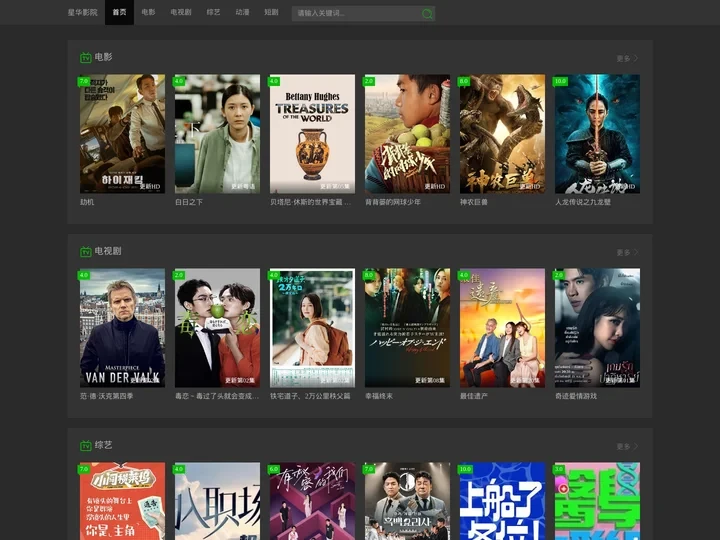
Task: Click the 劫机 title text
Action: point(87,202)
